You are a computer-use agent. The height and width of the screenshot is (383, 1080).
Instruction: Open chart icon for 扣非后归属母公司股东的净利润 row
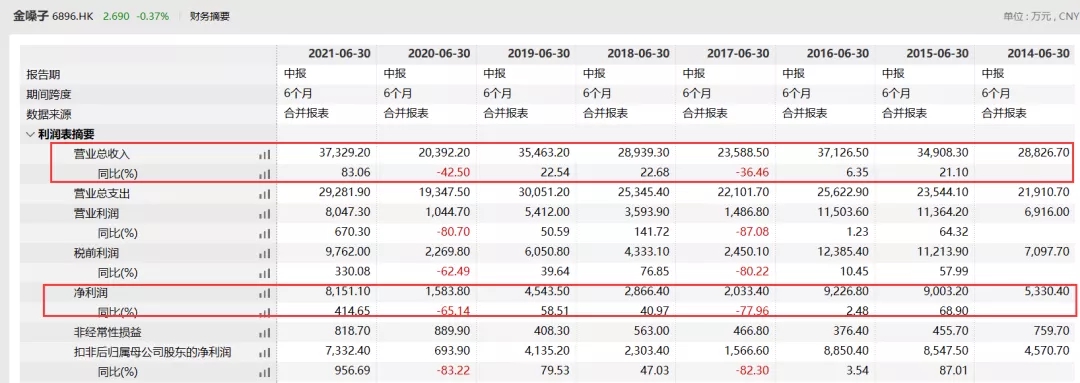tap(265, 353)
